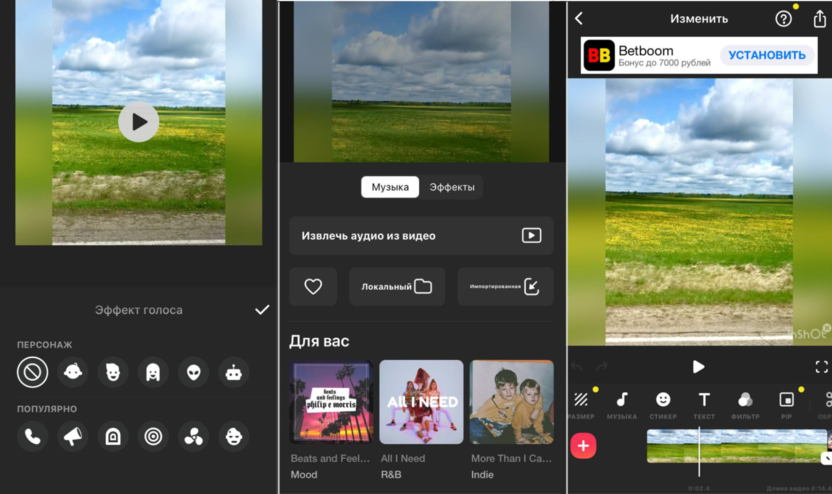The height and width of the screenshot is (494, 832).
Task: Tap the share export icon
Action: click(820, 19)
